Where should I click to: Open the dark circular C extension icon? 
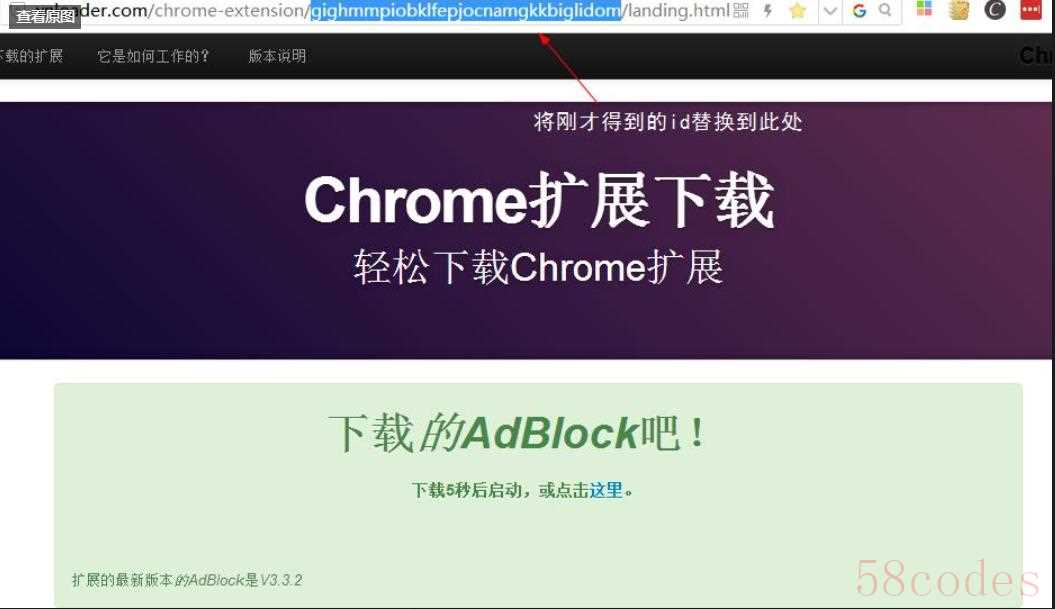coord(995,9)
